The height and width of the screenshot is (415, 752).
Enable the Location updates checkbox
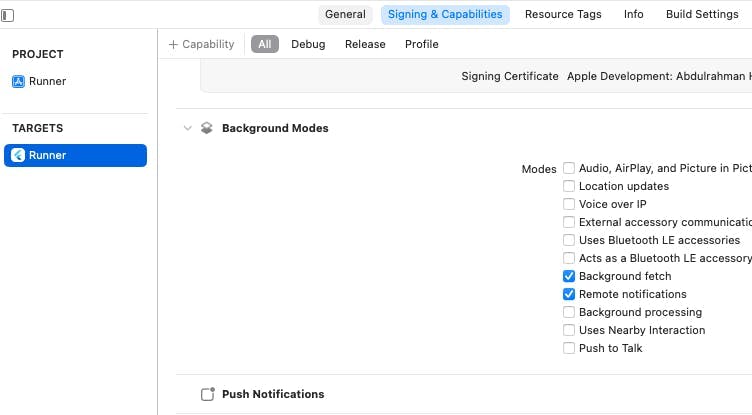click(x=569, y=186)
